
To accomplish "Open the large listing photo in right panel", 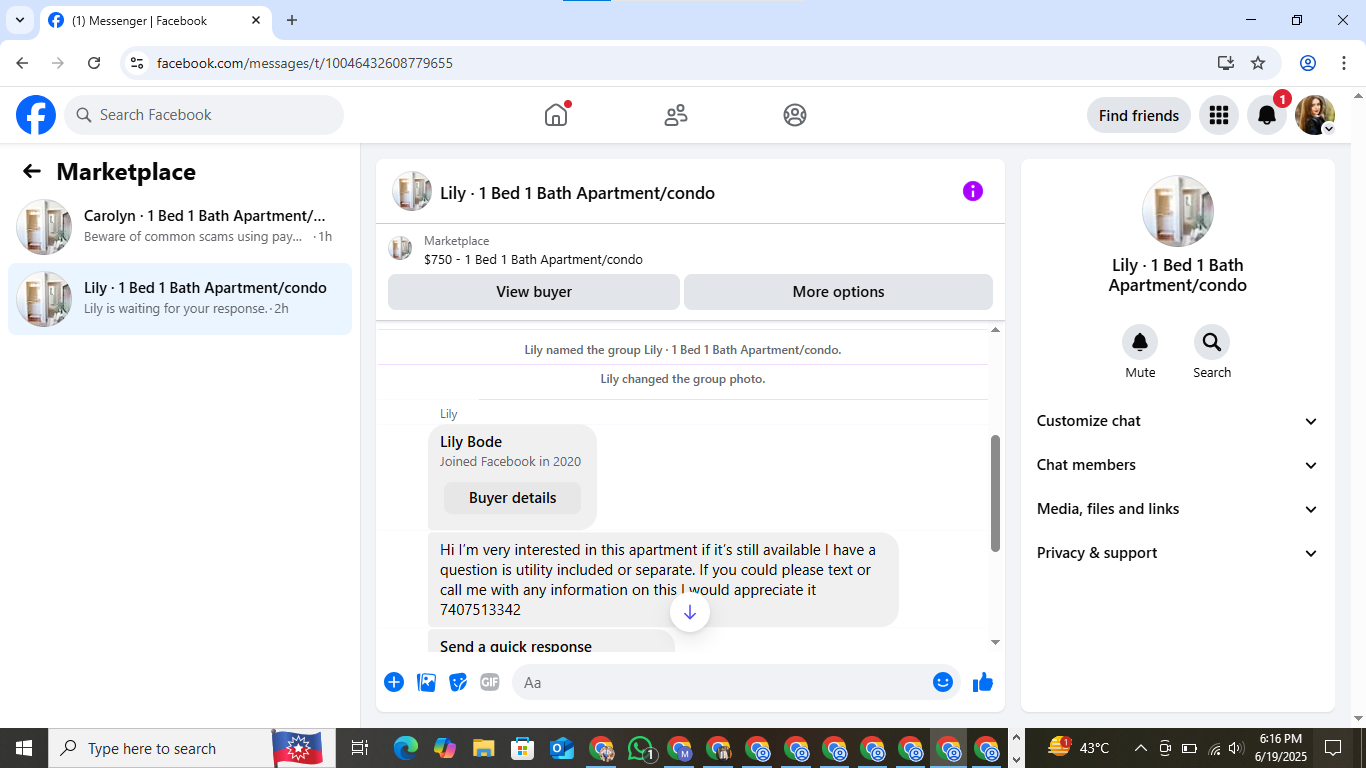I will [1178, 211].
